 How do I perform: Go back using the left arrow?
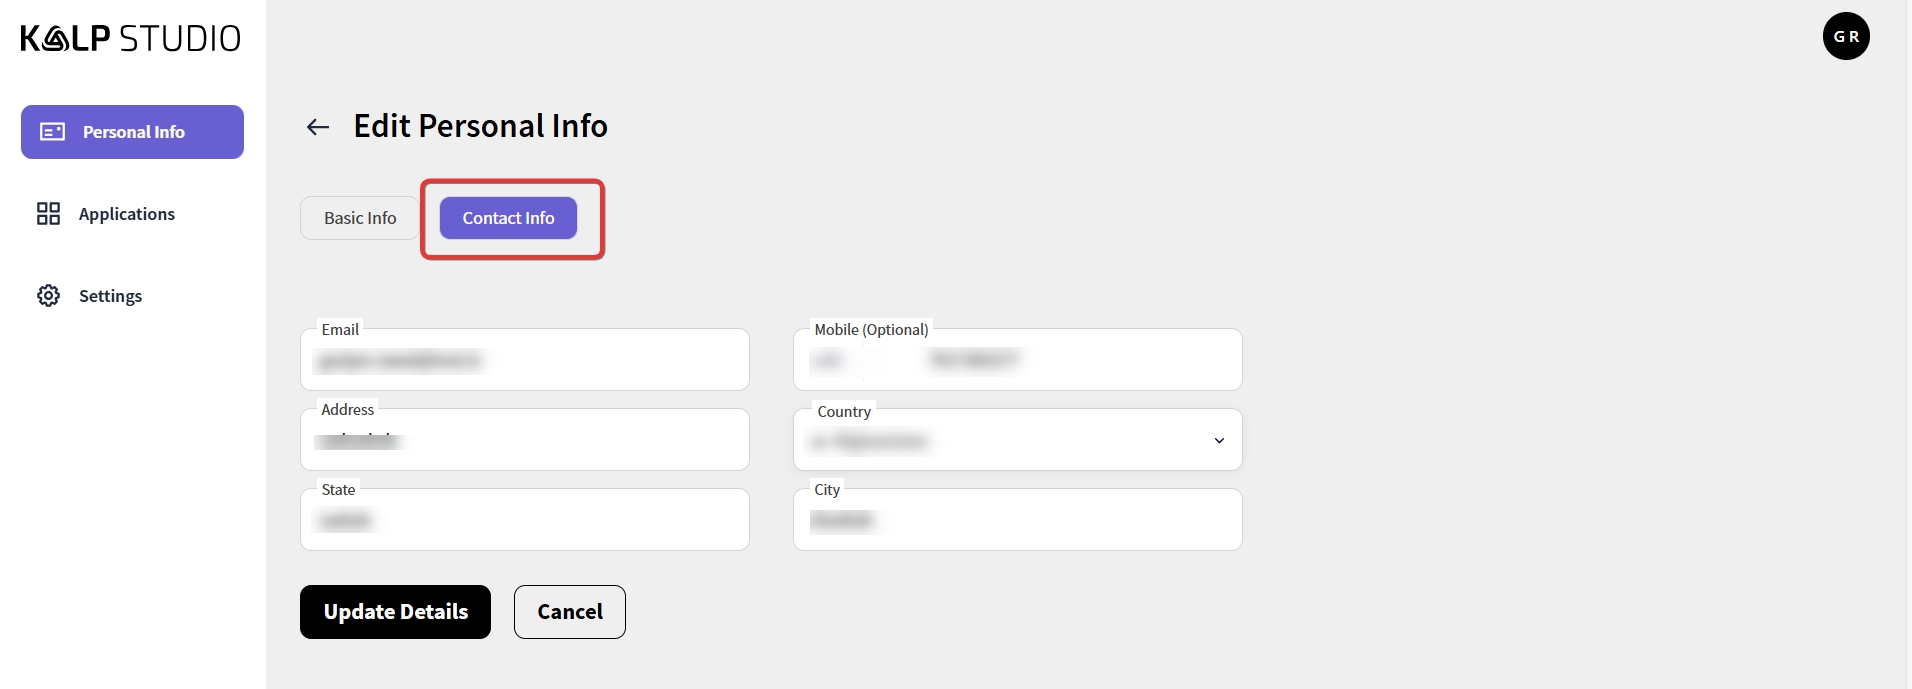coord(318,127)
